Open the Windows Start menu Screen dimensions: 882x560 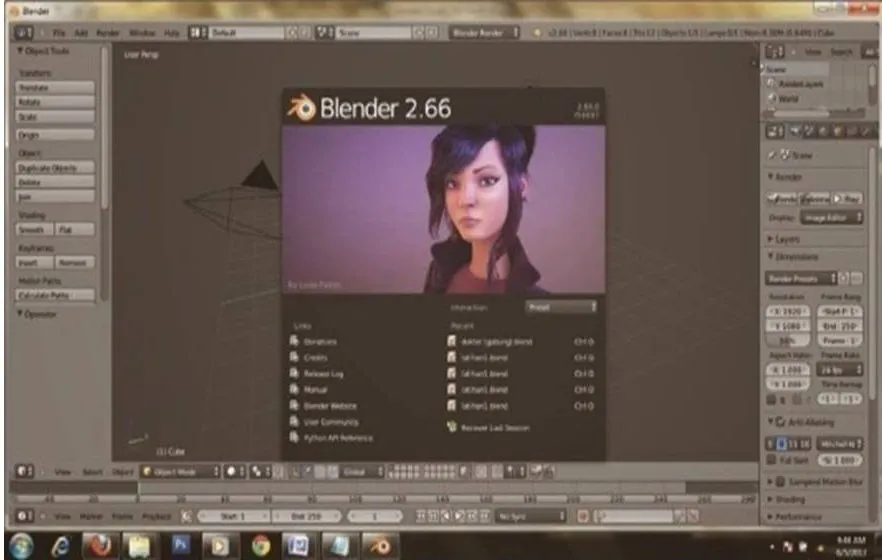tap(21, 545)
